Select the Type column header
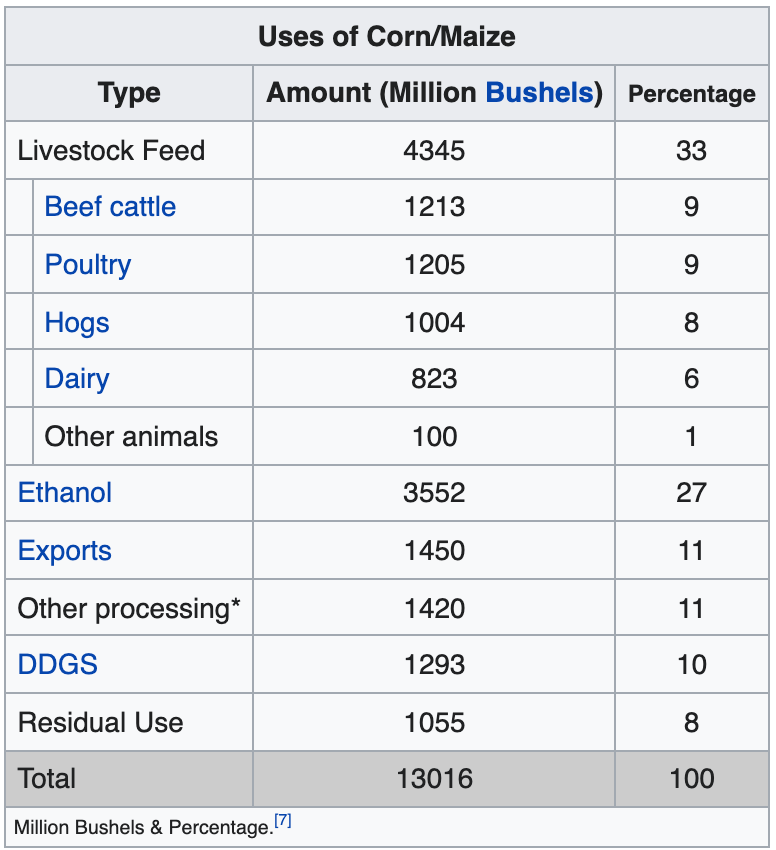This screenshot has height=850, width=776. click(x=129, y=93)
